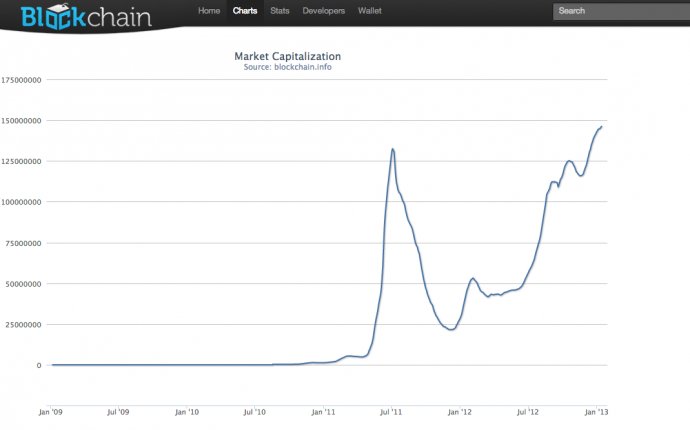Image resolution: width=690 pixels, height=430 pixels.
Task: Click the 150000000 y-axis label
Action: pyautogui.click(x=21, y=121)
